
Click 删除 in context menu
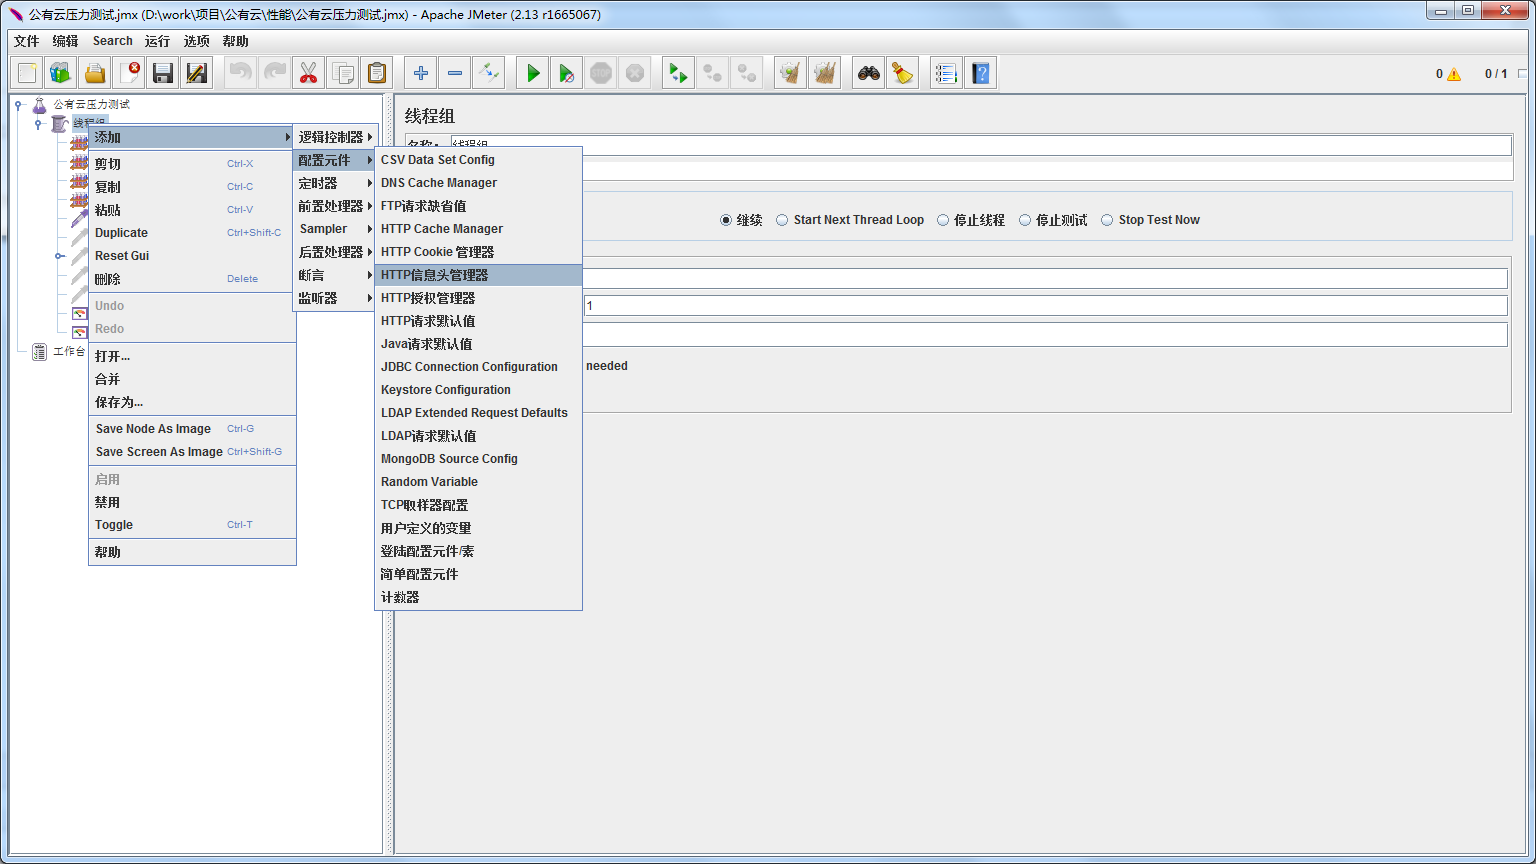click(192, 279)
